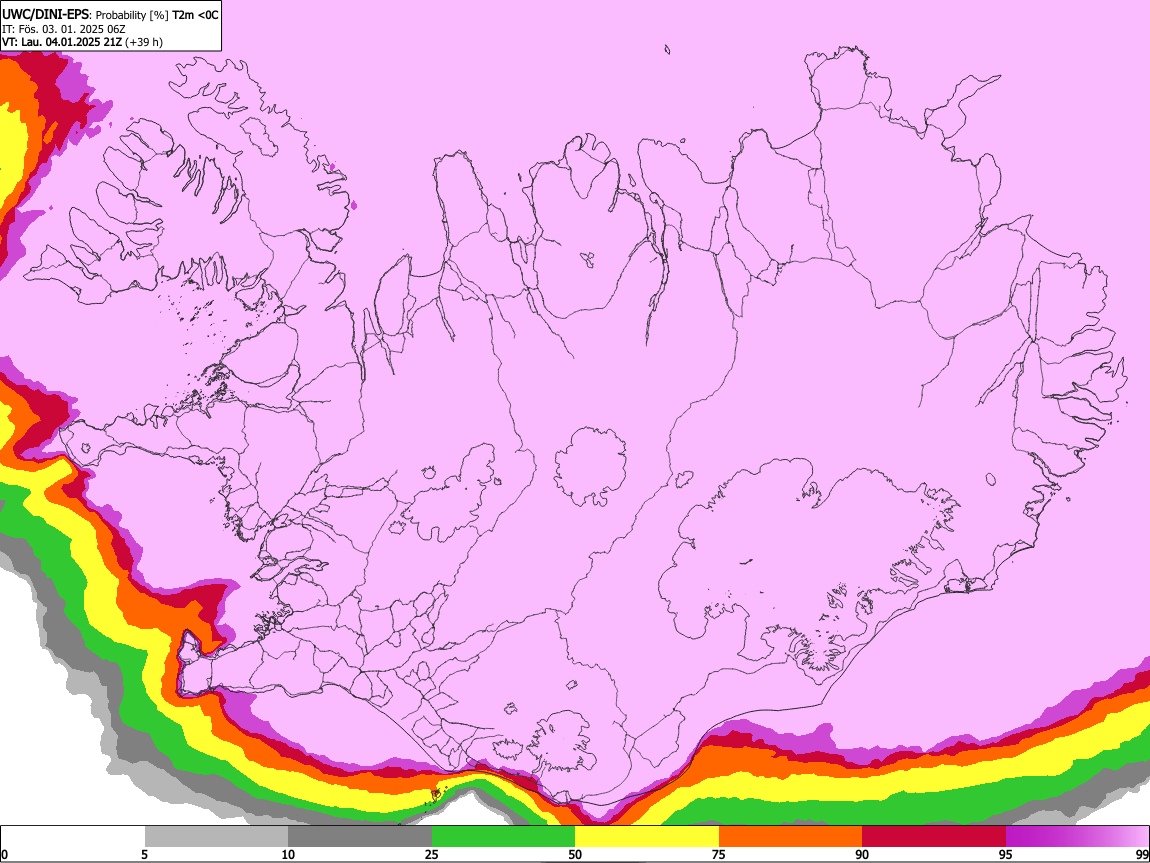This screenshot has width=1150, height=863.
Task: Click the legend label '0'
Action: pyautogui.click(x=4, y=854)
